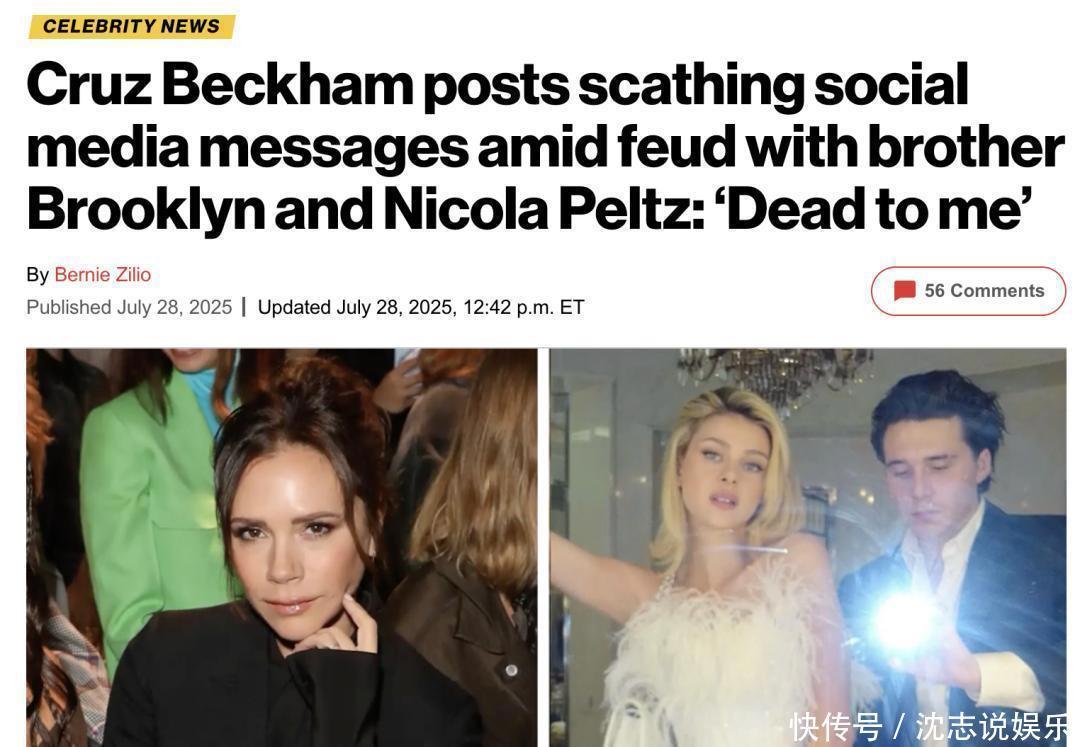This screenshot has width=1080, height=747.
Task: Click the article headline text
Action: pyautogui.click(x=540, y=146)
